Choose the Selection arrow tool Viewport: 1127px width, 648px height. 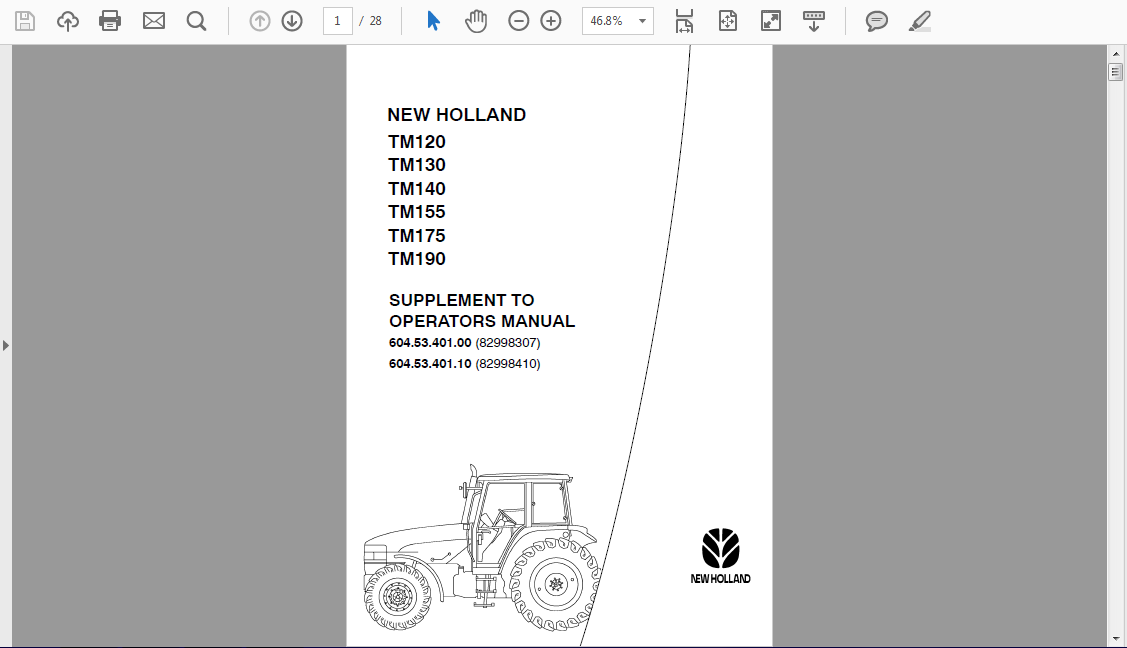tap(433, 21)
